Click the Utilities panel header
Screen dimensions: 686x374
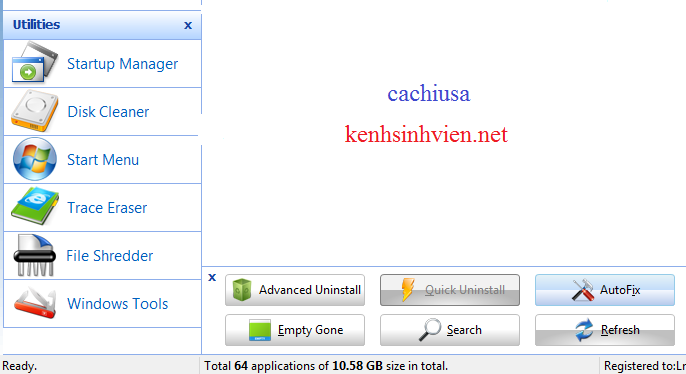pyautogui.click(x=102, y=25)
